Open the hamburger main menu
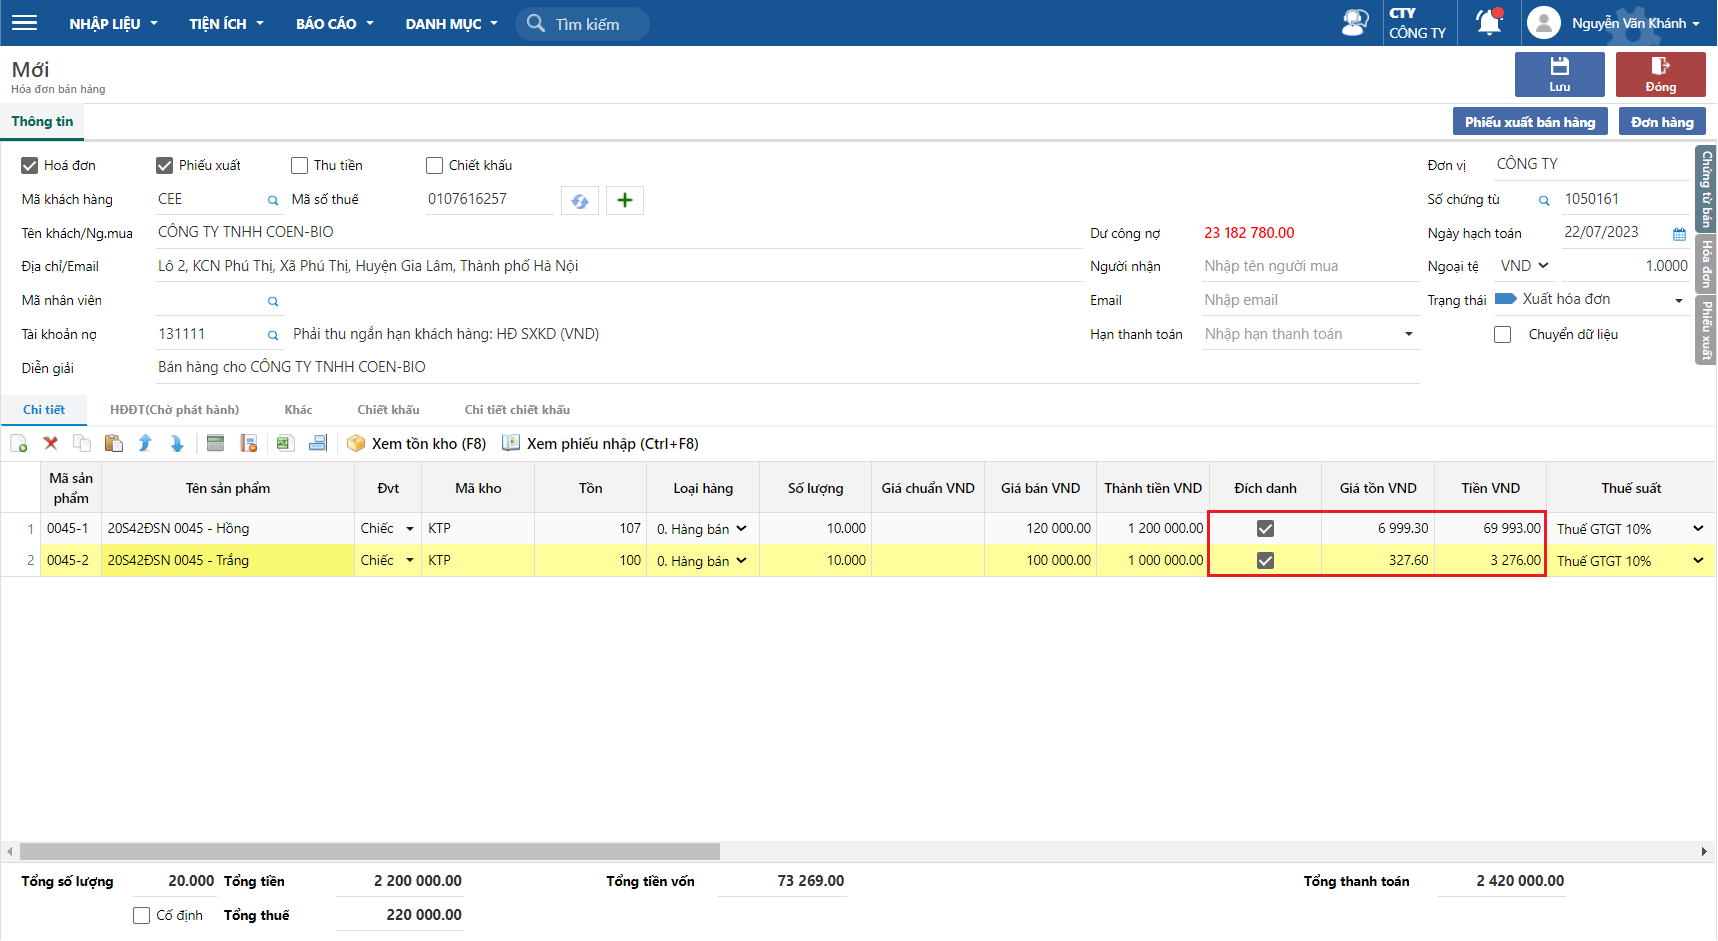The width and height of the screenshot is (1718, 941). click(24, 22)
